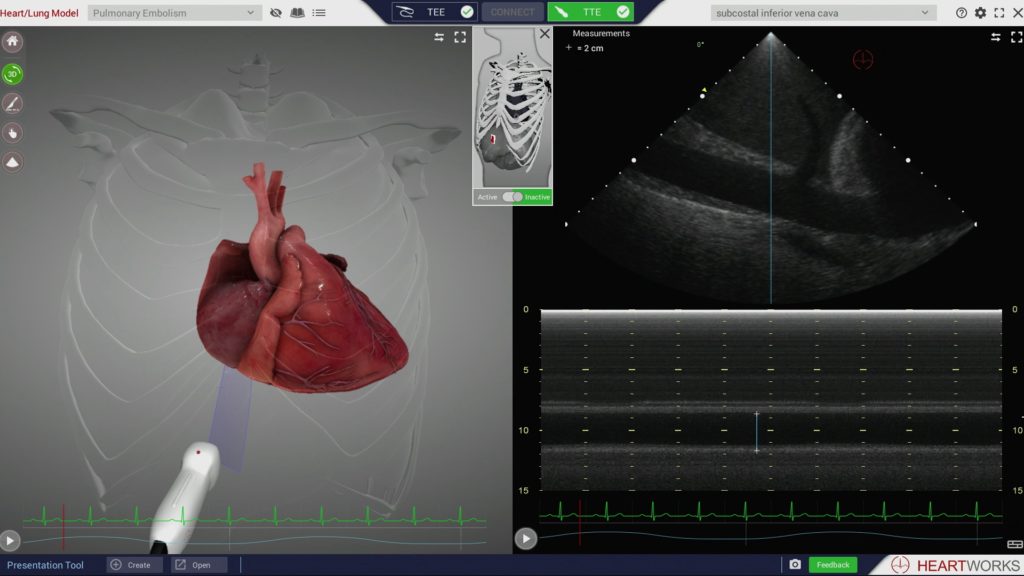Play the ultrasound ECG playback
This screenshot has height=576, width=1024.
525,540
